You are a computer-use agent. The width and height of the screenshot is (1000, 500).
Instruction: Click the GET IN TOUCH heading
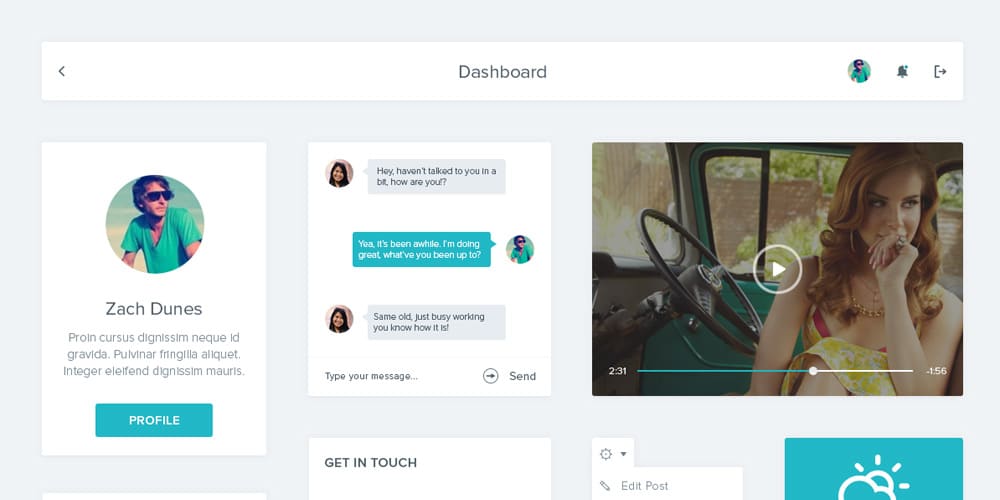click(x=371, y=463)
